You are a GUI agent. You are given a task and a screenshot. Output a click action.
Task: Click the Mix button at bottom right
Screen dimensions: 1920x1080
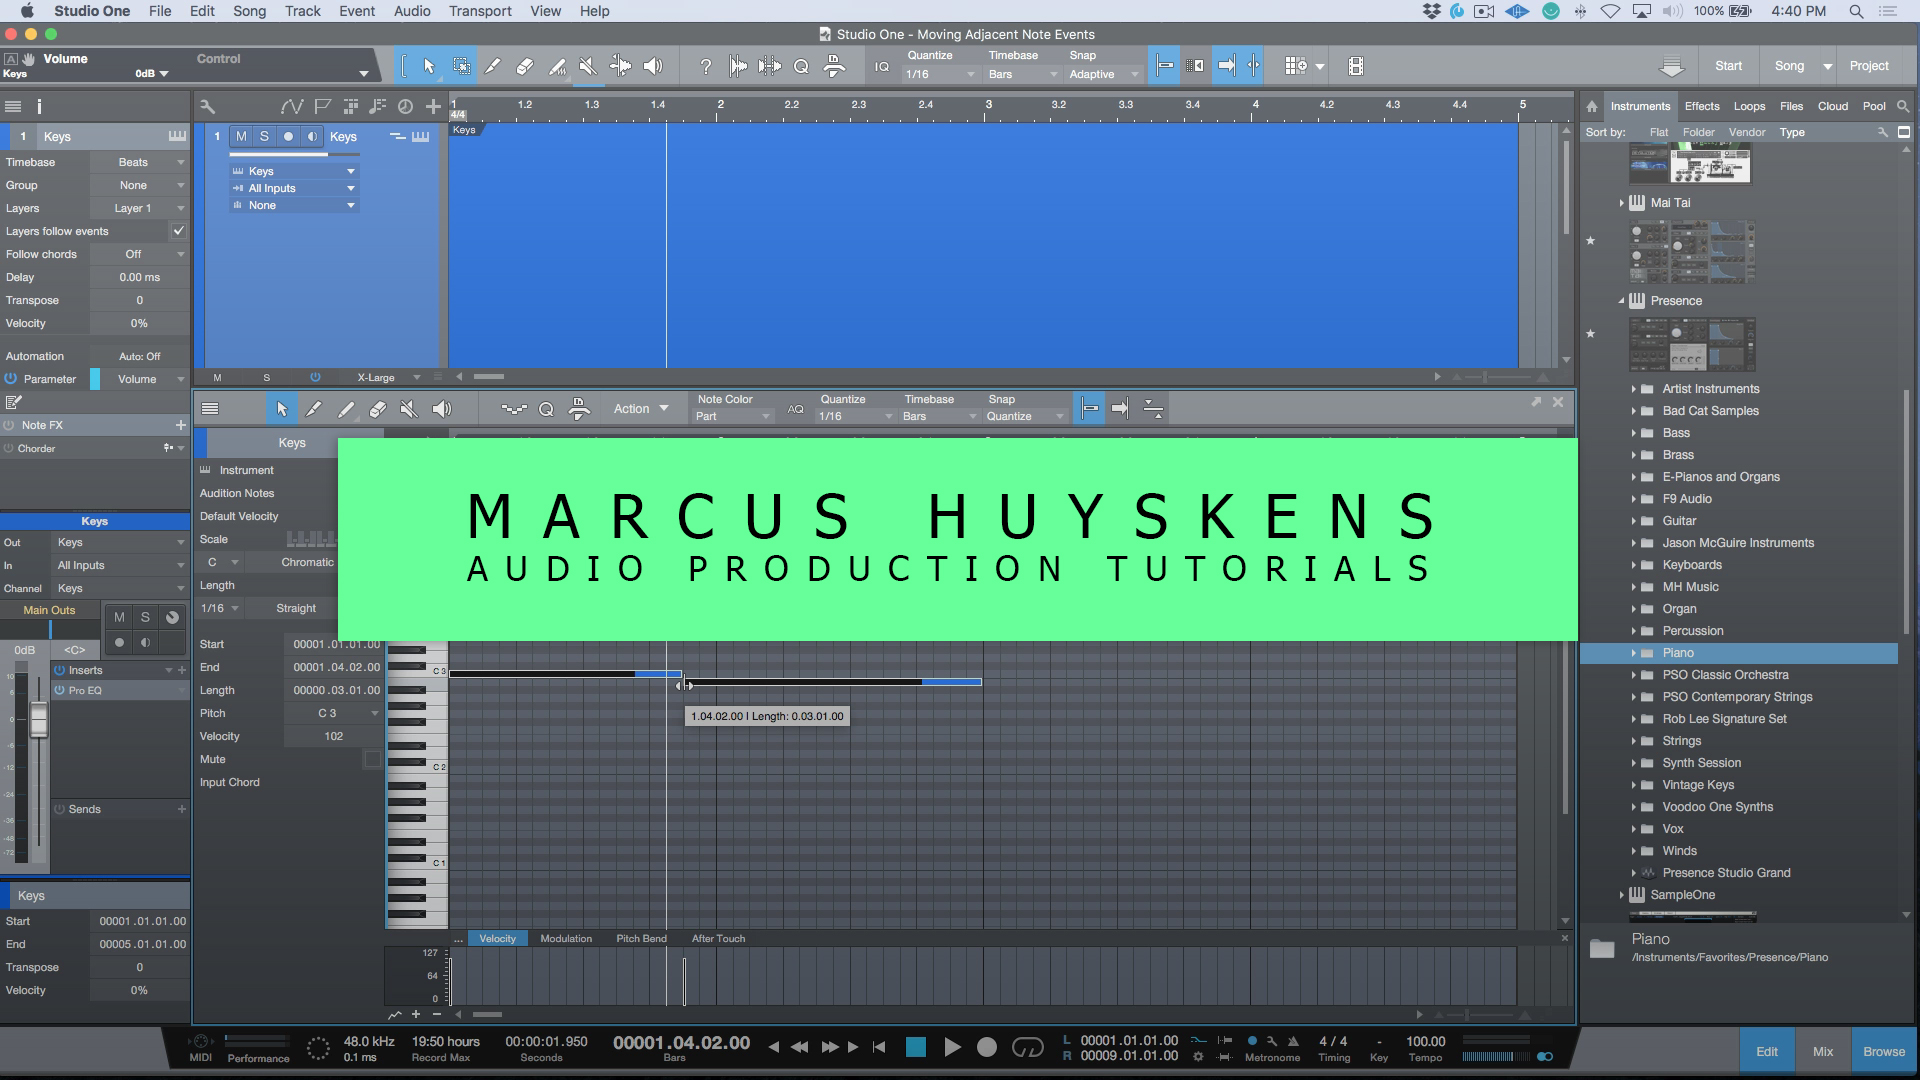(x=1823, y=1051)
